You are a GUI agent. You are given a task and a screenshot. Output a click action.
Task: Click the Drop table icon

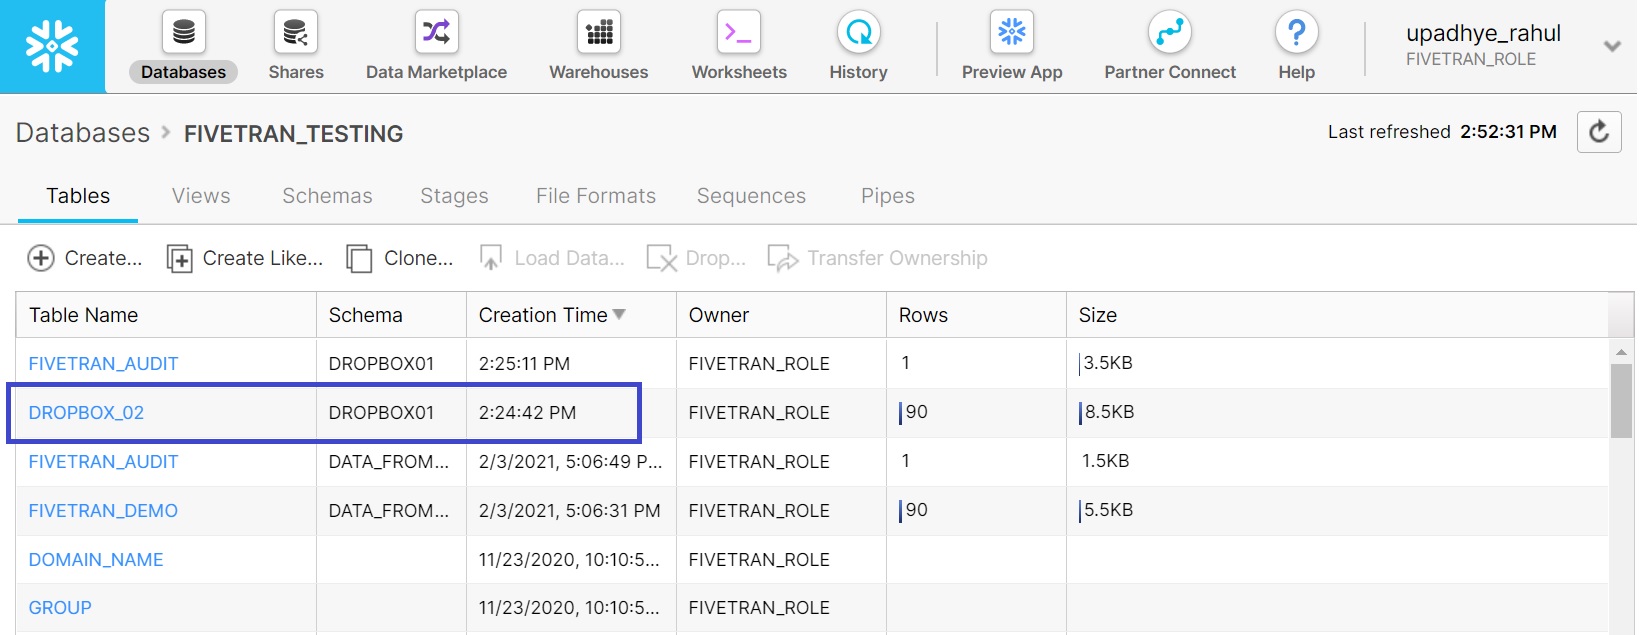pyautogui.click(x=662, y=259)
